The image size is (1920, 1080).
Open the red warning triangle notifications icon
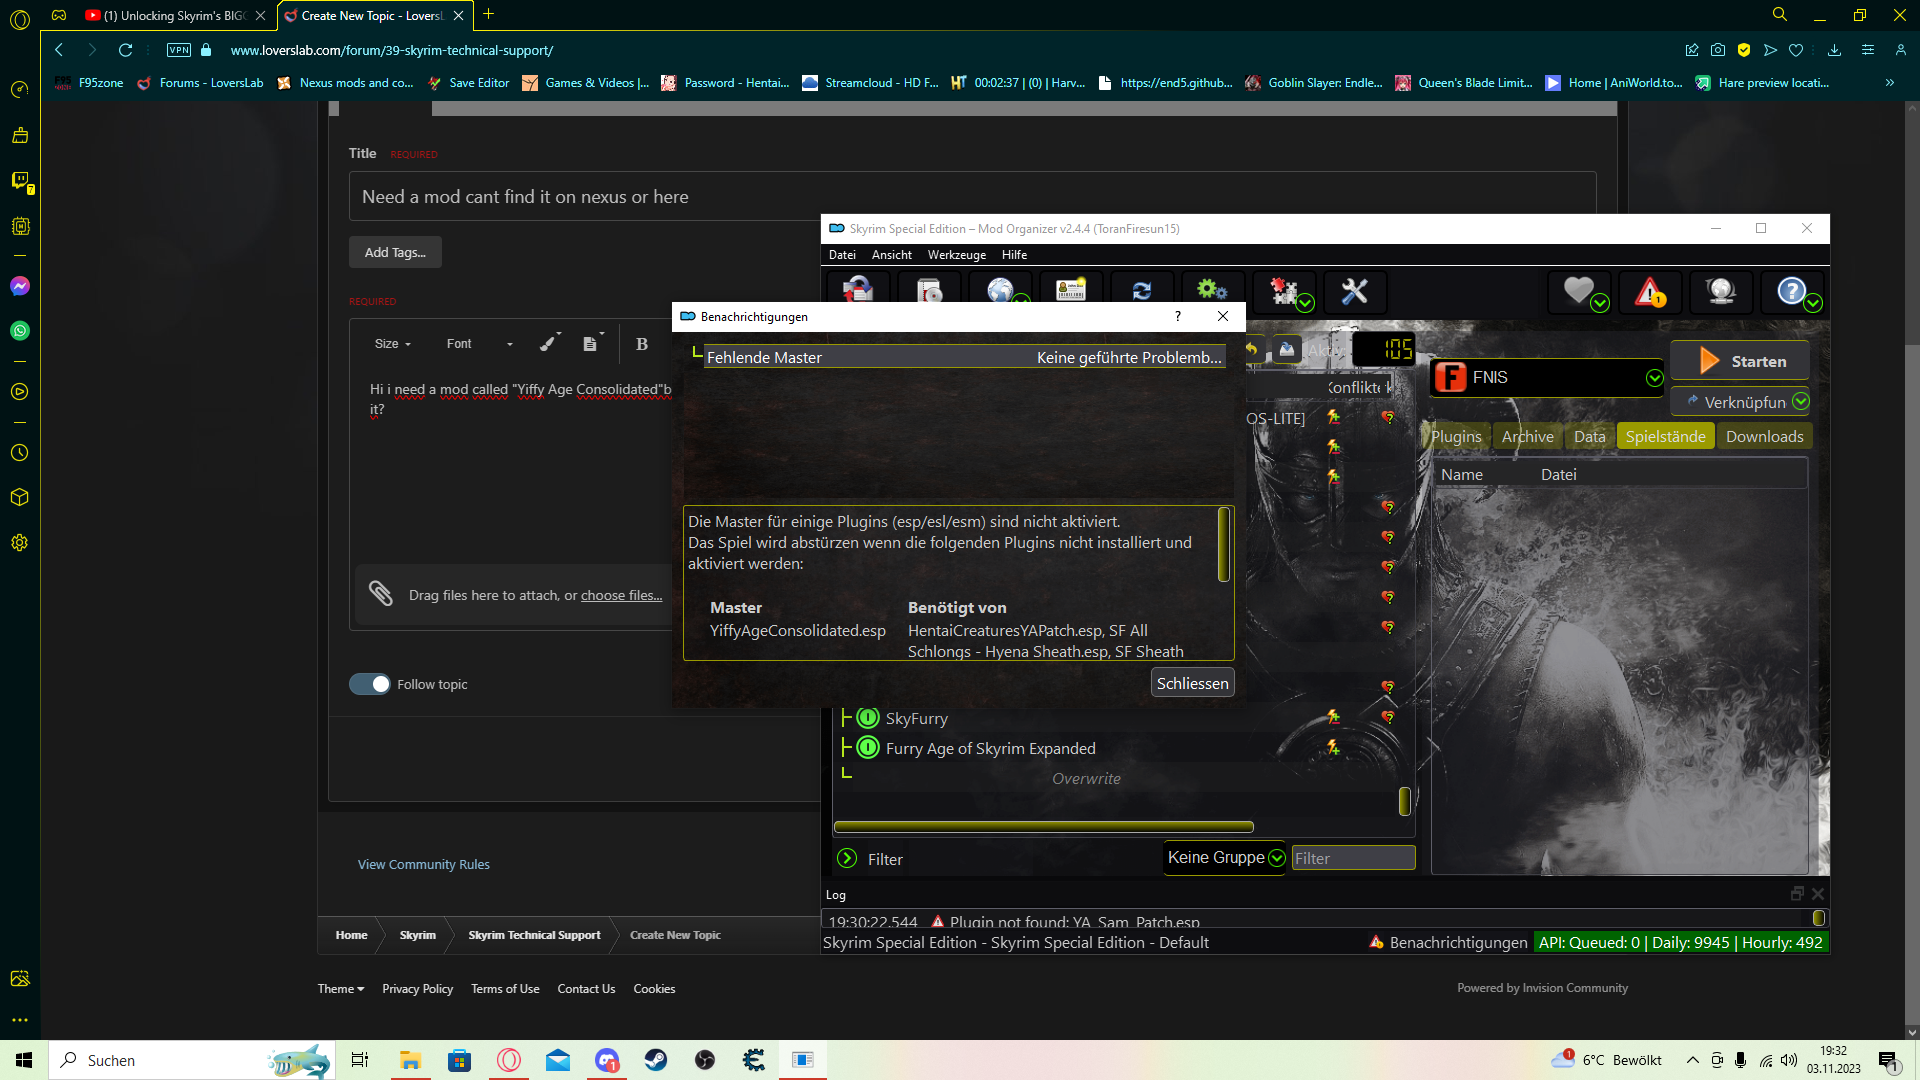pyautogui.click(x=1650, y=291)
